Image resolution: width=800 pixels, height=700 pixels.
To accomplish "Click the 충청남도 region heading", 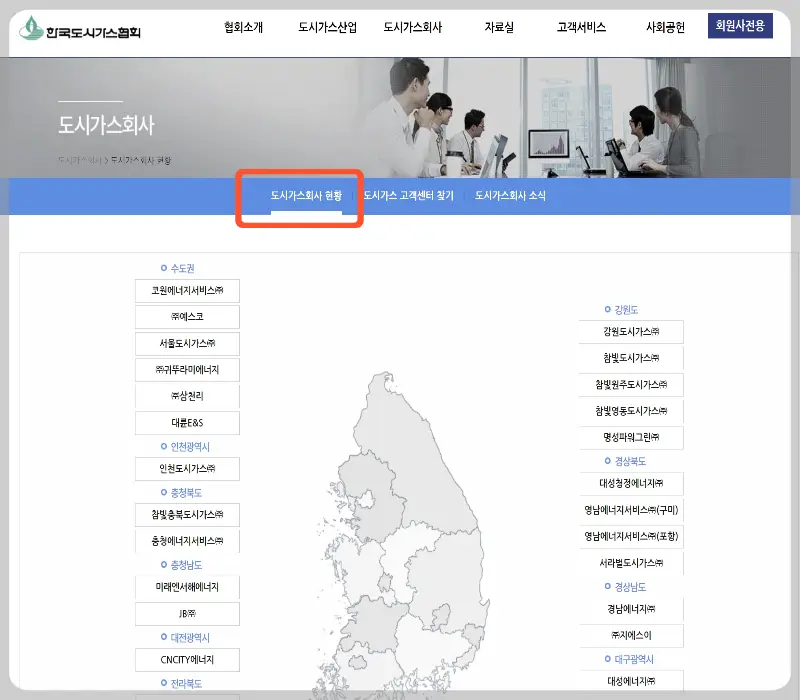I will point(181,565).
